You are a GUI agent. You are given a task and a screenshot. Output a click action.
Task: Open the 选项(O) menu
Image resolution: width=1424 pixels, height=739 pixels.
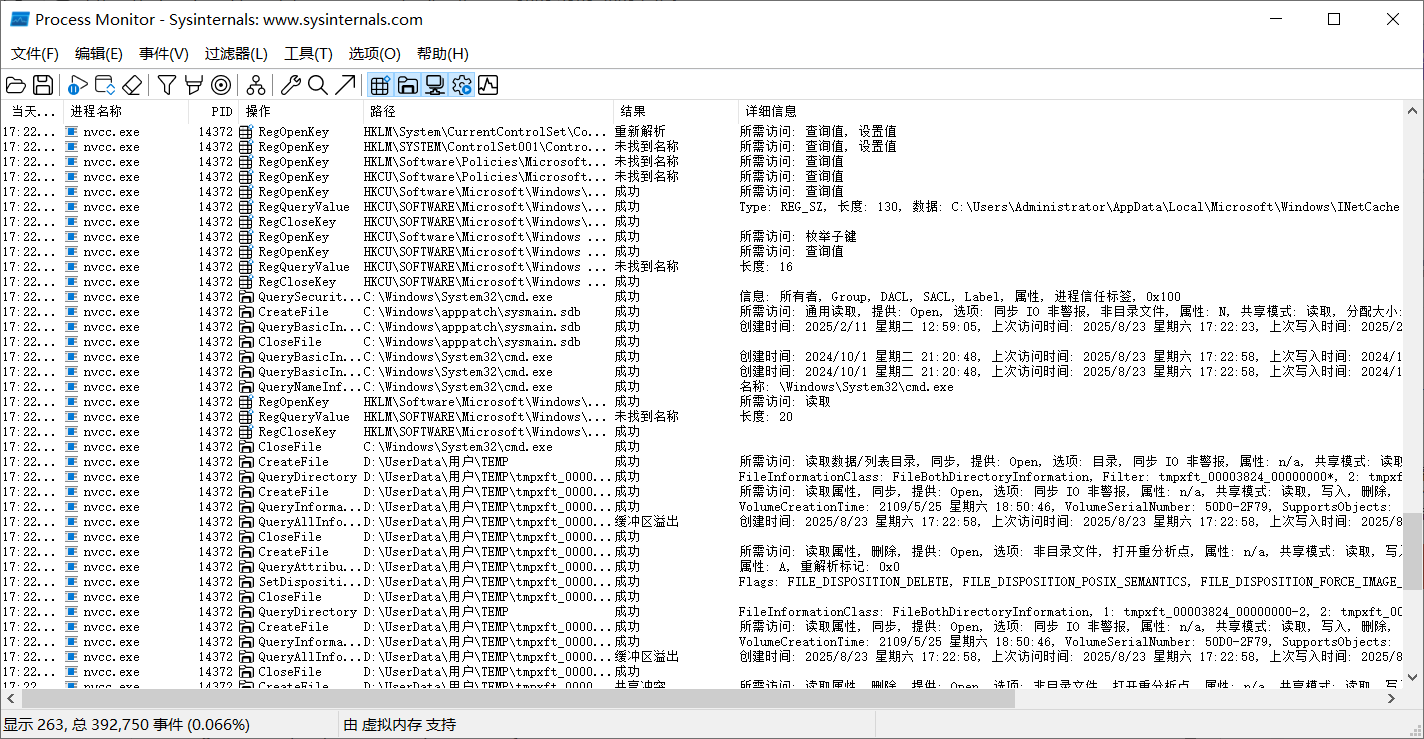coord(374,54)
